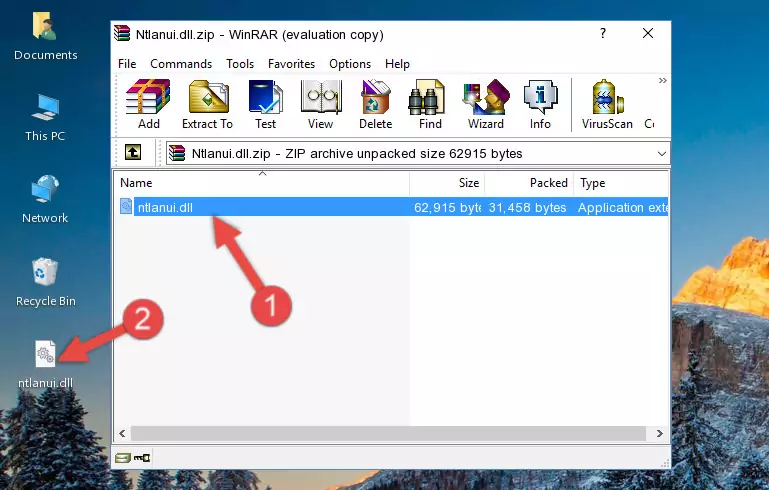This screenshot has width=769, height=490.
Task: Open the Favorites menu
Action: [291, 64]
